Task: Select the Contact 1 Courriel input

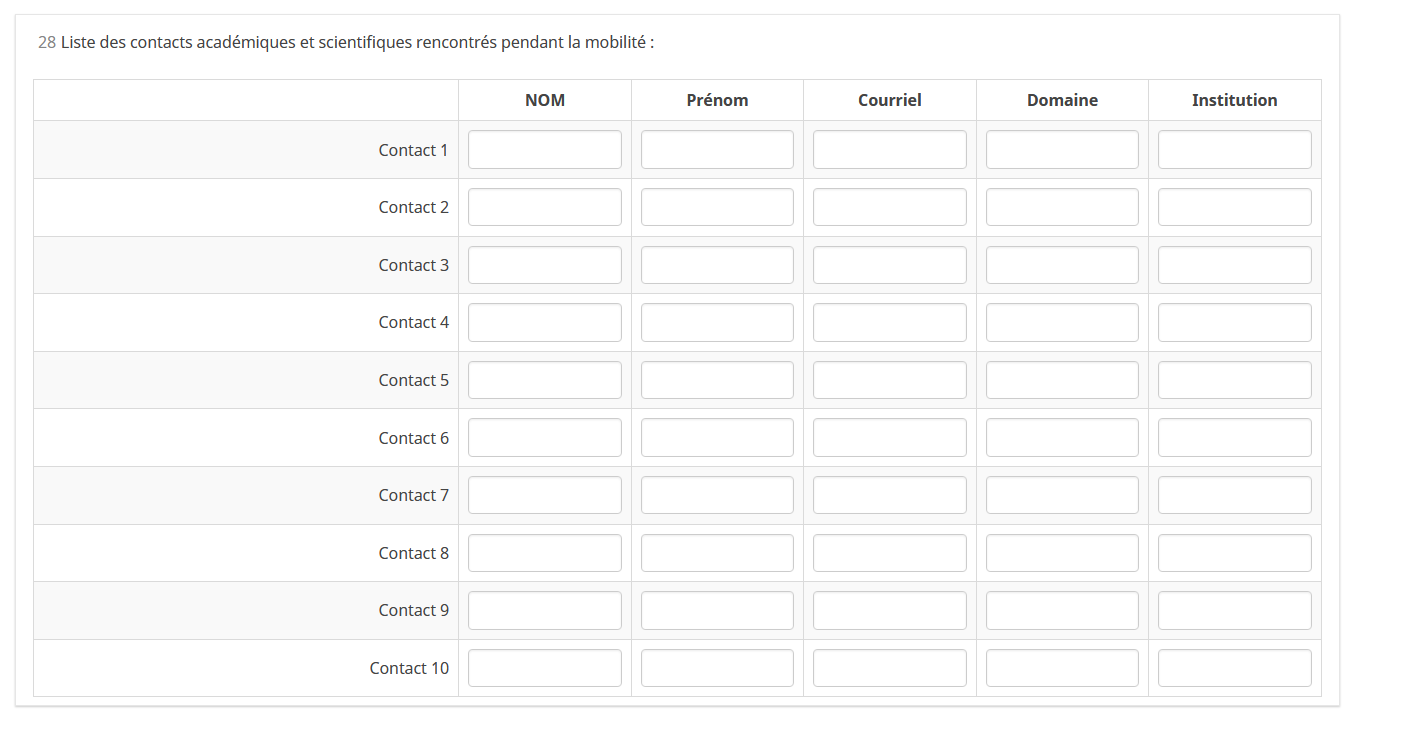Action: click(889, 150)
